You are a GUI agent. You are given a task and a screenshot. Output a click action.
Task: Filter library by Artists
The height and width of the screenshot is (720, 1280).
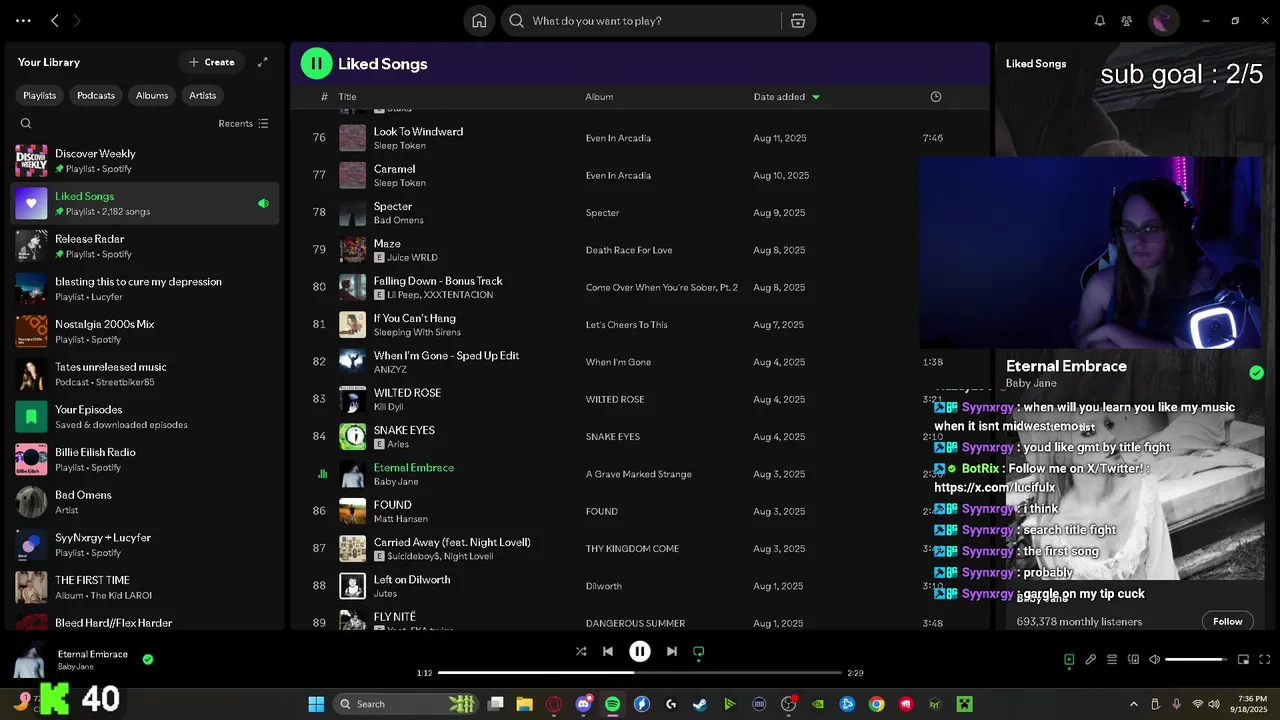(x=203, y=95)
